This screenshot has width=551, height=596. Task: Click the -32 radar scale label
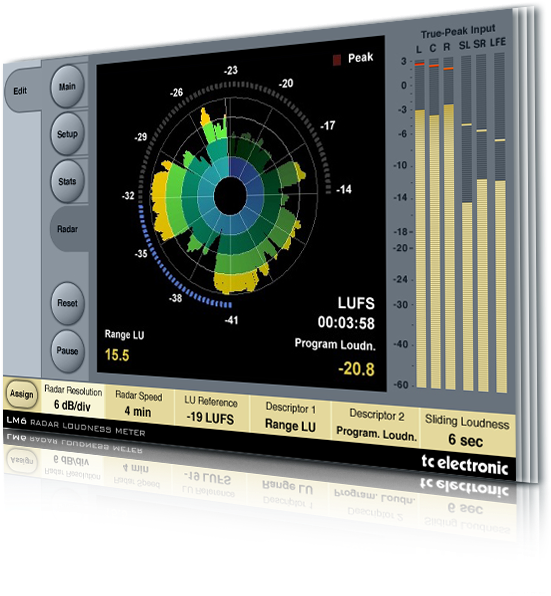point(129,196)
